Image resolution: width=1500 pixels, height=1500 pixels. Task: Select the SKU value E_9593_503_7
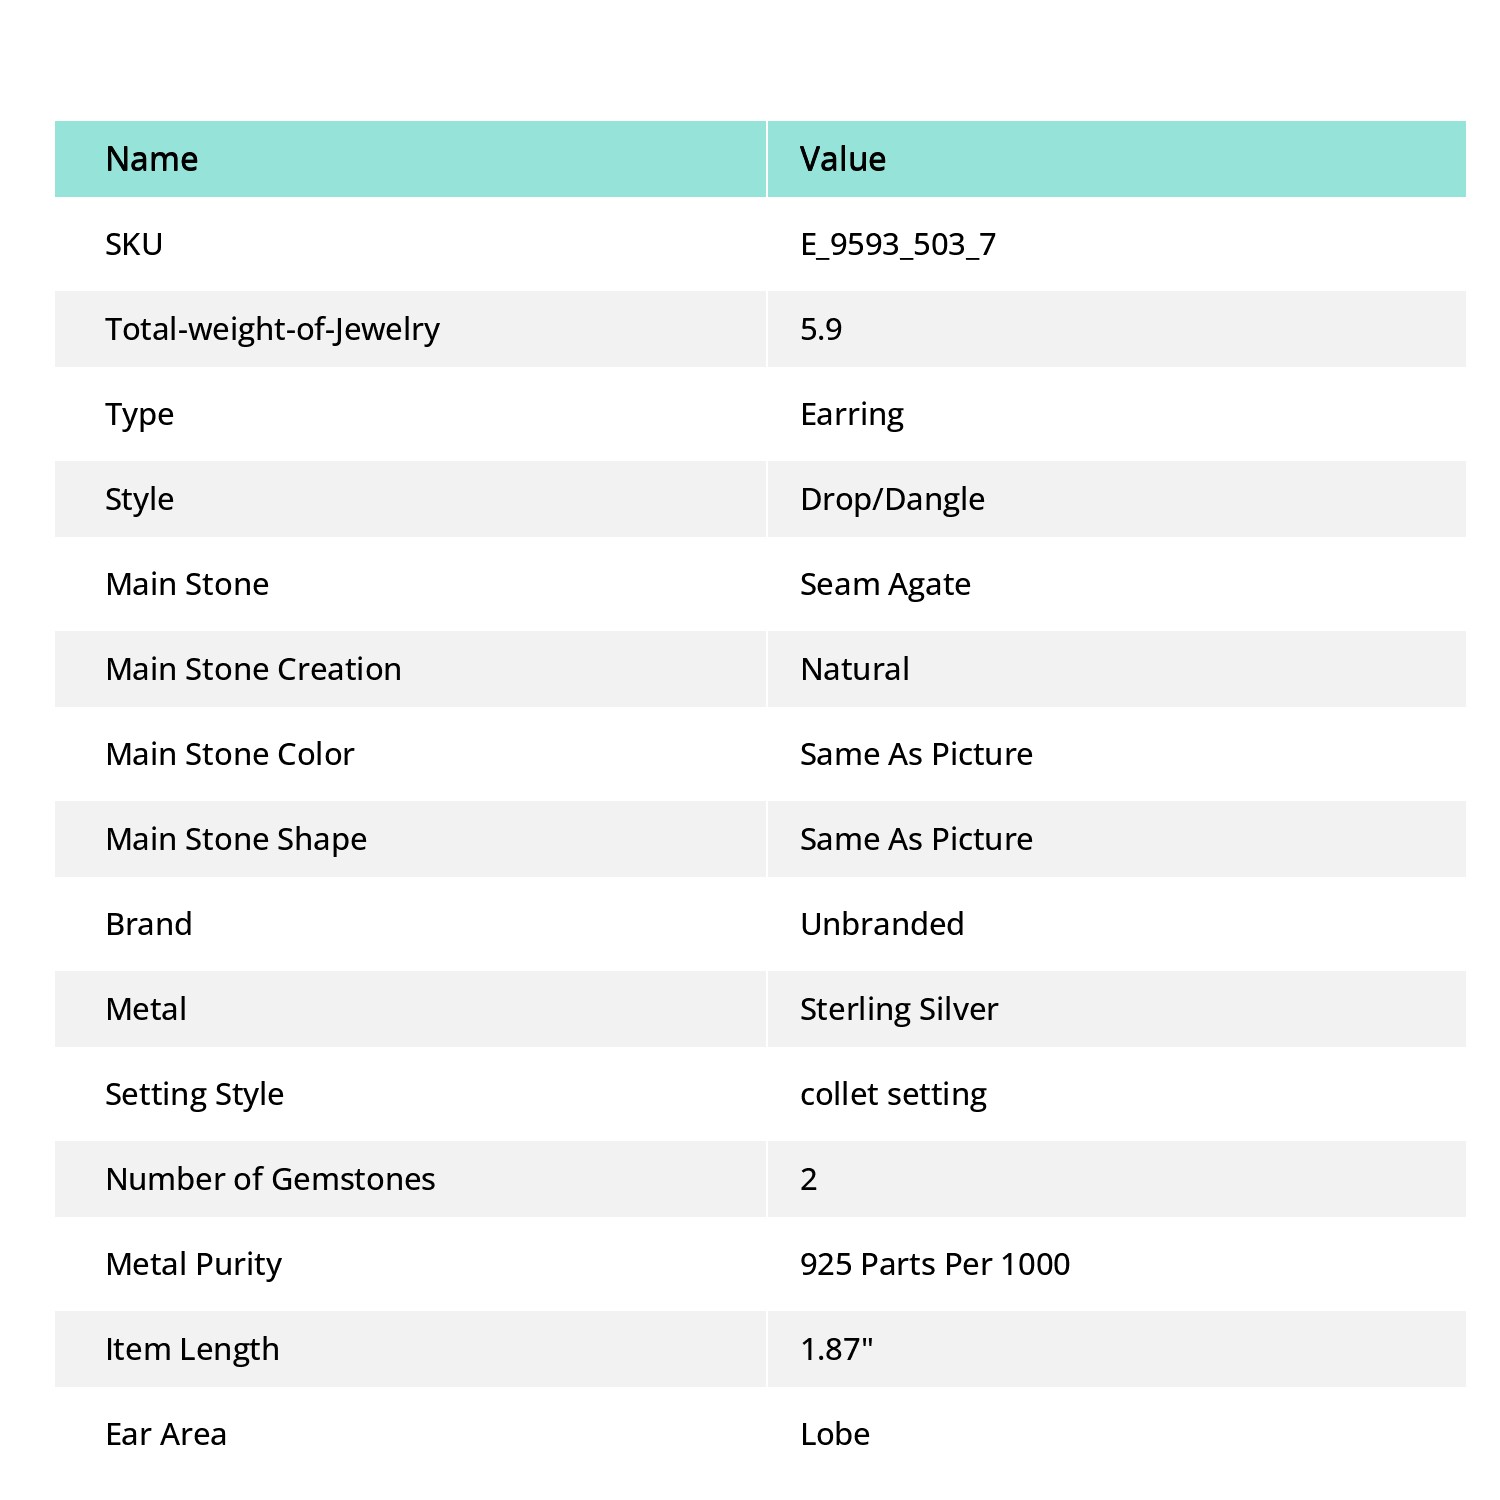coord(898,244)
